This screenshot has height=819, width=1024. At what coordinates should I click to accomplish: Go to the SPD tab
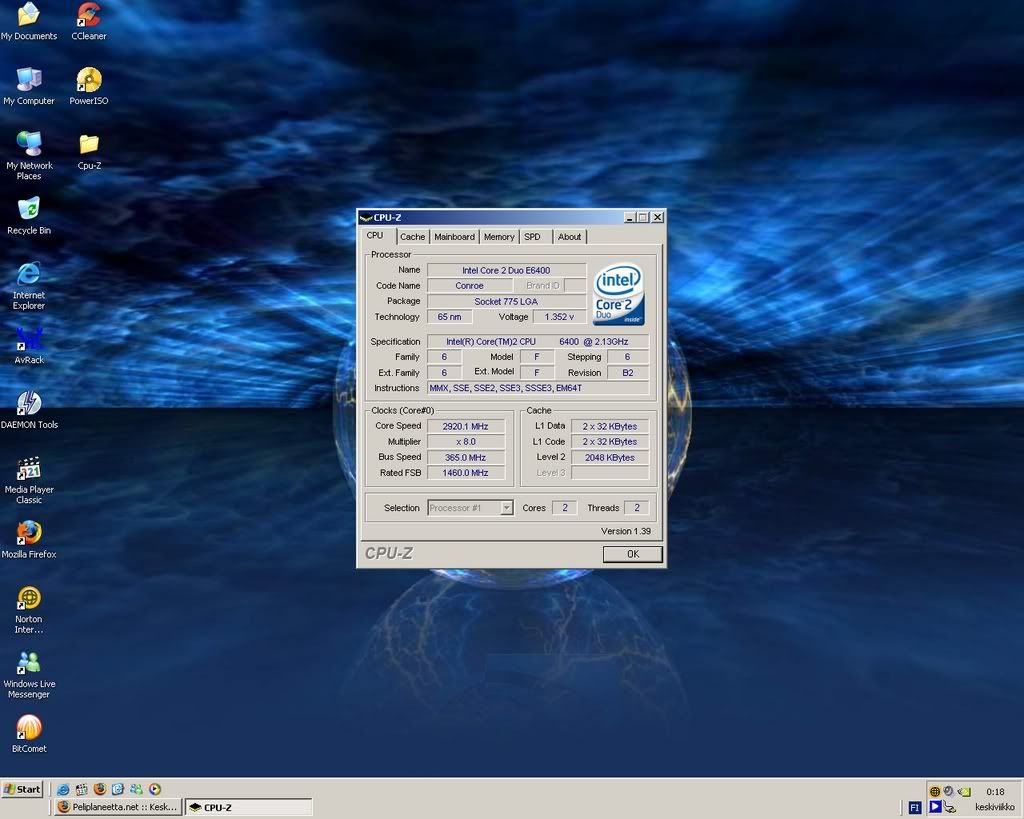(x=532, y=237)
